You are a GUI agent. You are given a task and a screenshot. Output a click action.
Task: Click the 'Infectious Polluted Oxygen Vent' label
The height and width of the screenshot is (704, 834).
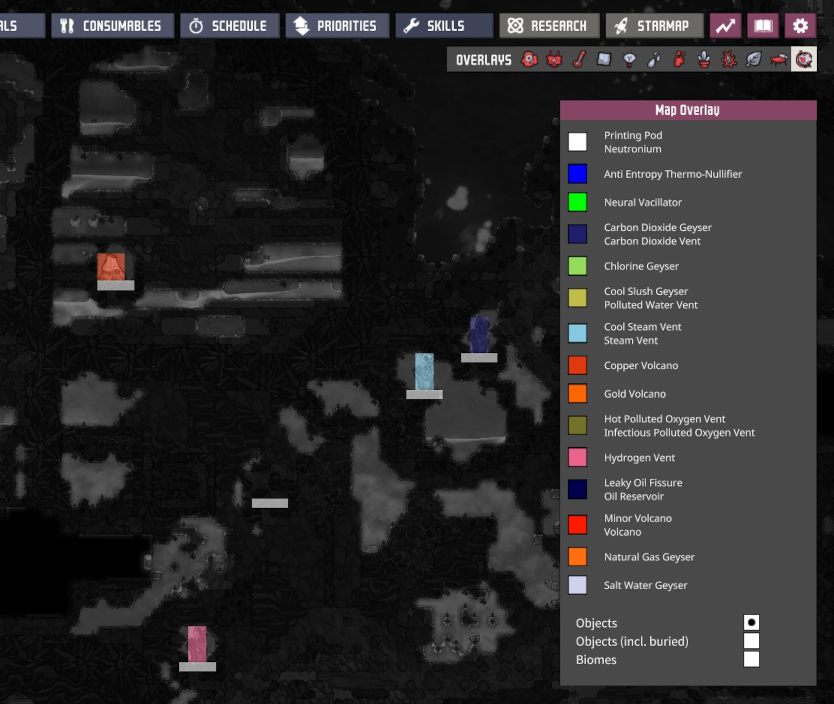point(679,433)
